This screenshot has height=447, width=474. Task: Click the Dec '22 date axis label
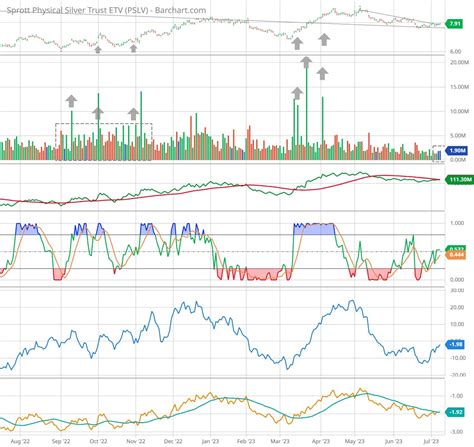point(173,441)
